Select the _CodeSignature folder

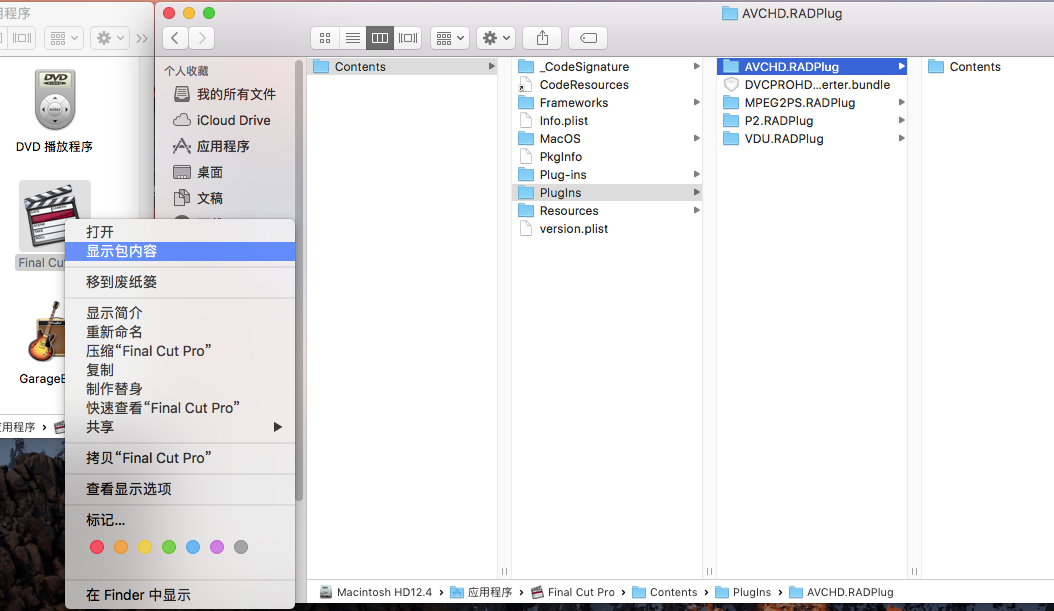(x=608, y=67)
